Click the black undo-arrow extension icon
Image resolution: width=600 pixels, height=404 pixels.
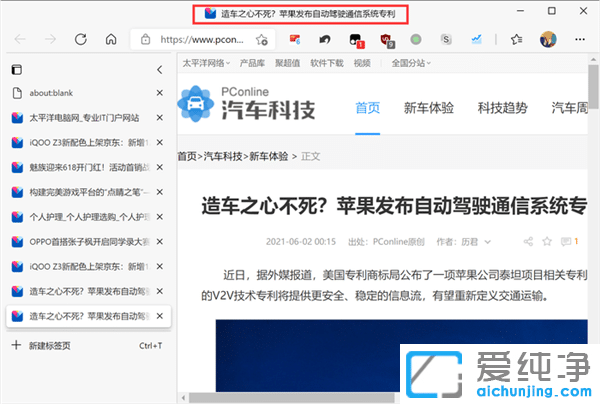click(x=325, y=39)
